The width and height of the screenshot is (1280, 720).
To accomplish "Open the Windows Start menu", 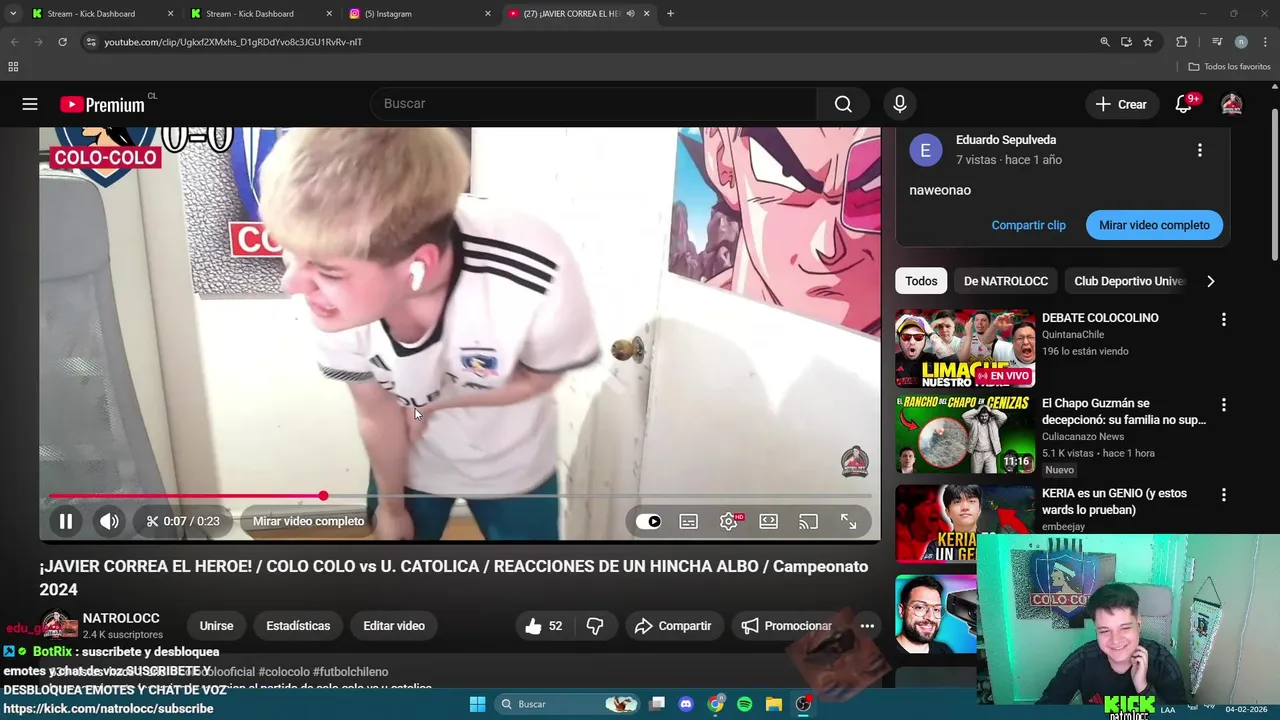I will point(477,704).
